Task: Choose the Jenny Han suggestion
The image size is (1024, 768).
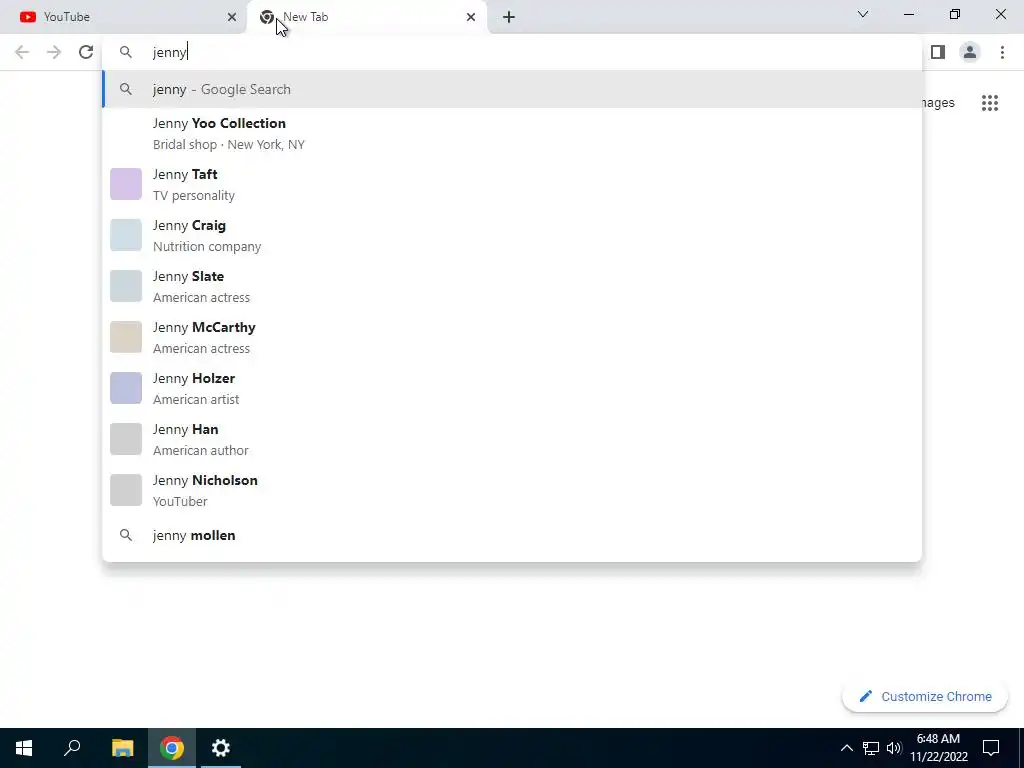Action: (x=512, y=439)
